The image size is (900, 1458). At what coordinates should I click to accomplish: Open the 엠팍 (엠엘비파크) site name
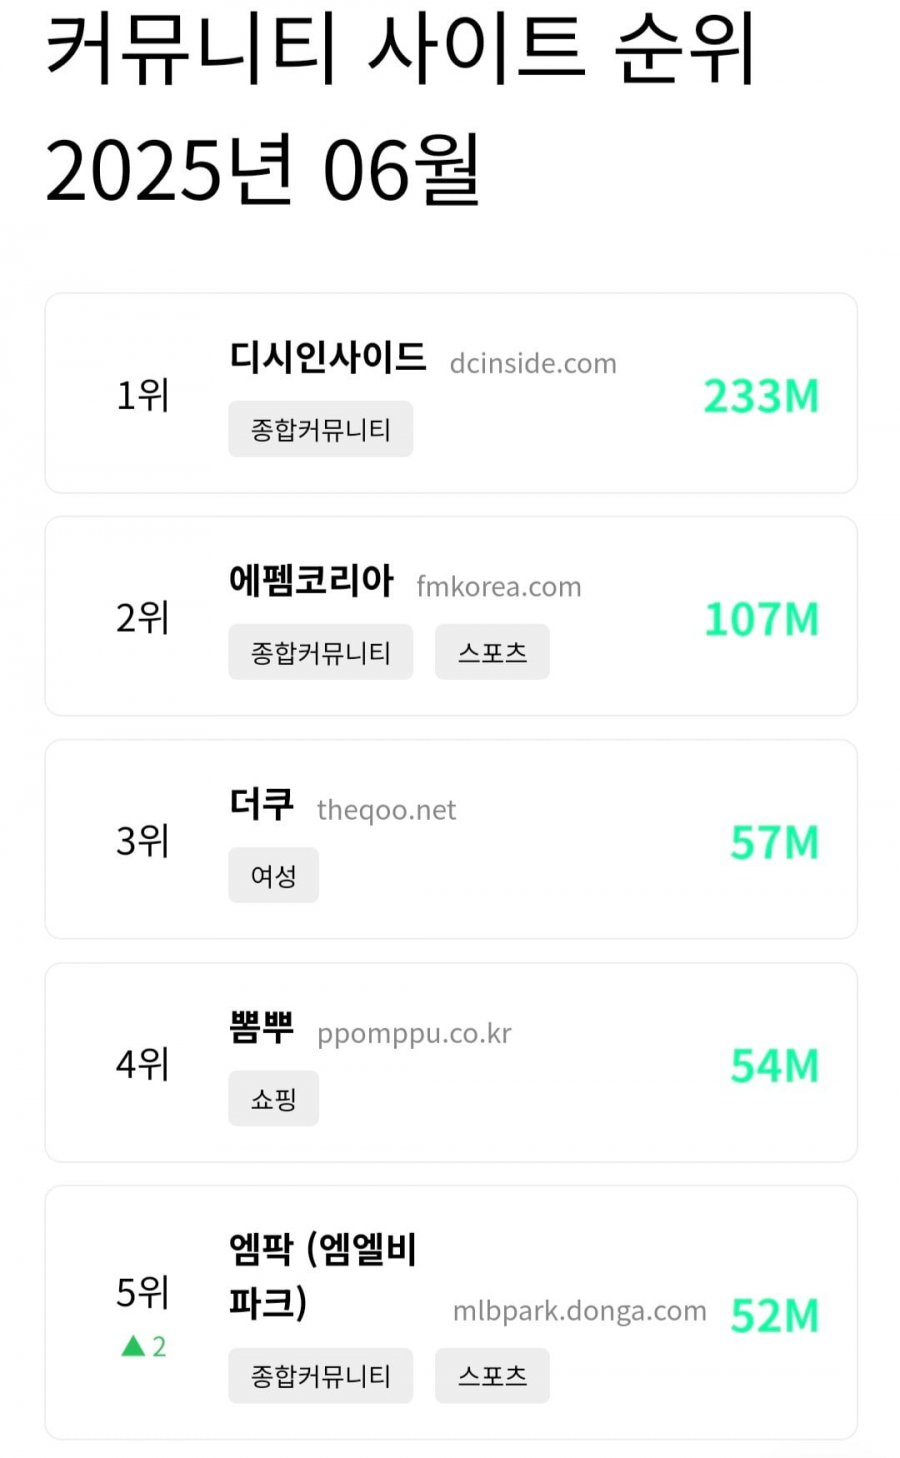tap(323, 1275)
